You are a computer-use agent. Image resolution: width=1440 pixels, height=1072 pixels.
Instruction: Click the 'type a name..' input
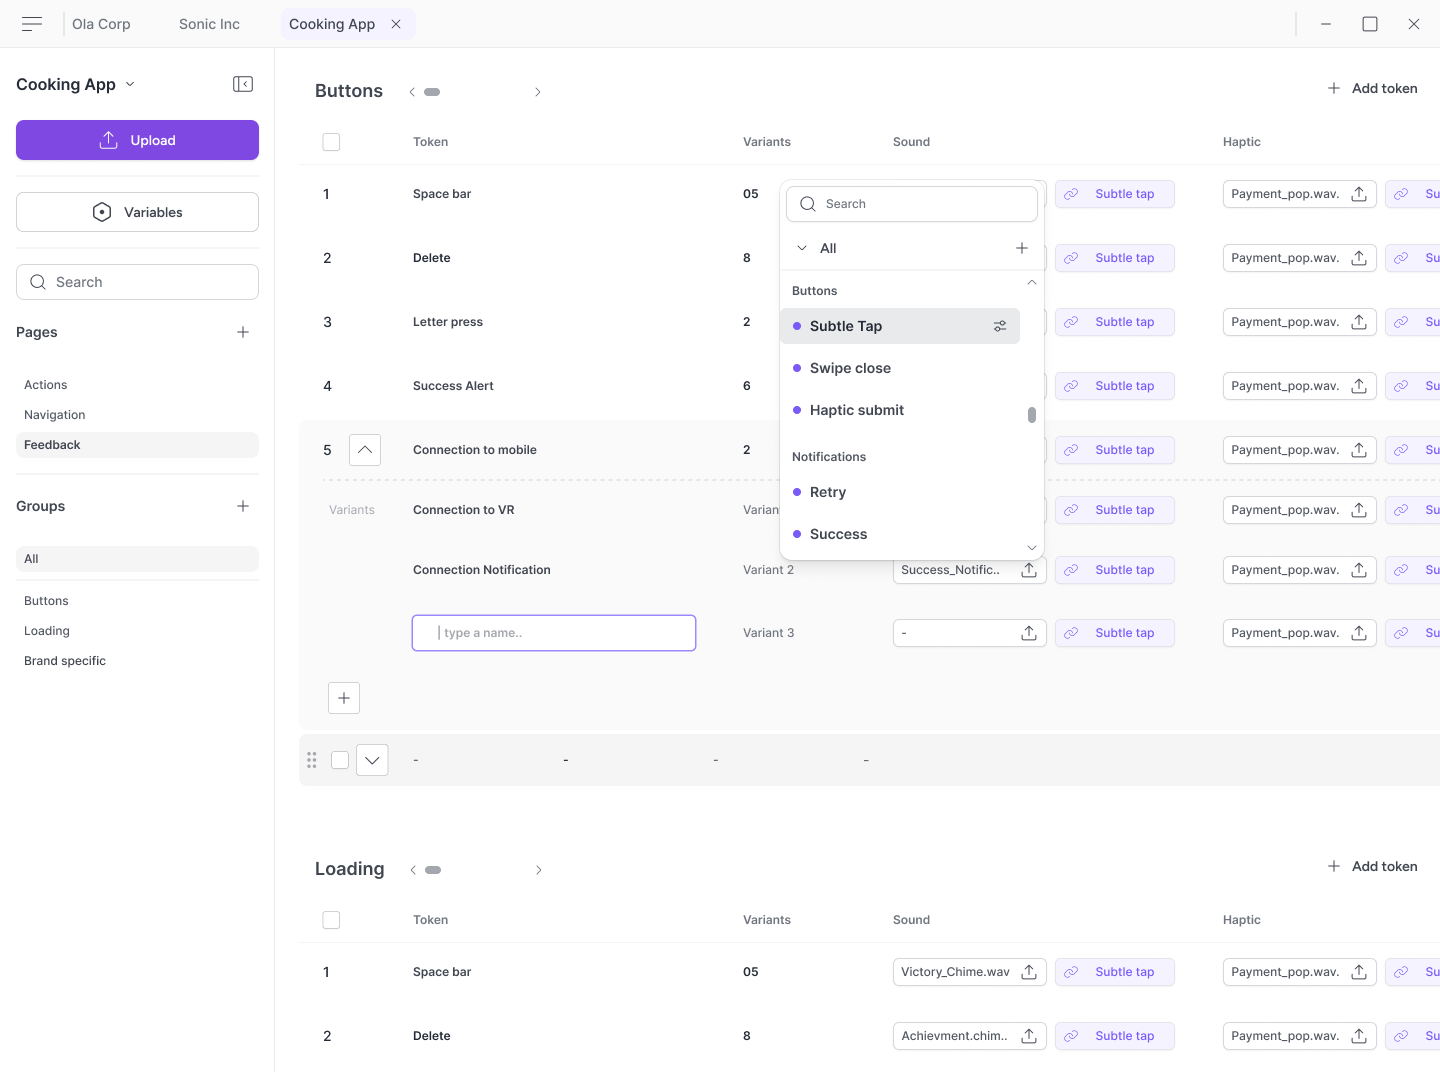tap(554, 633)
